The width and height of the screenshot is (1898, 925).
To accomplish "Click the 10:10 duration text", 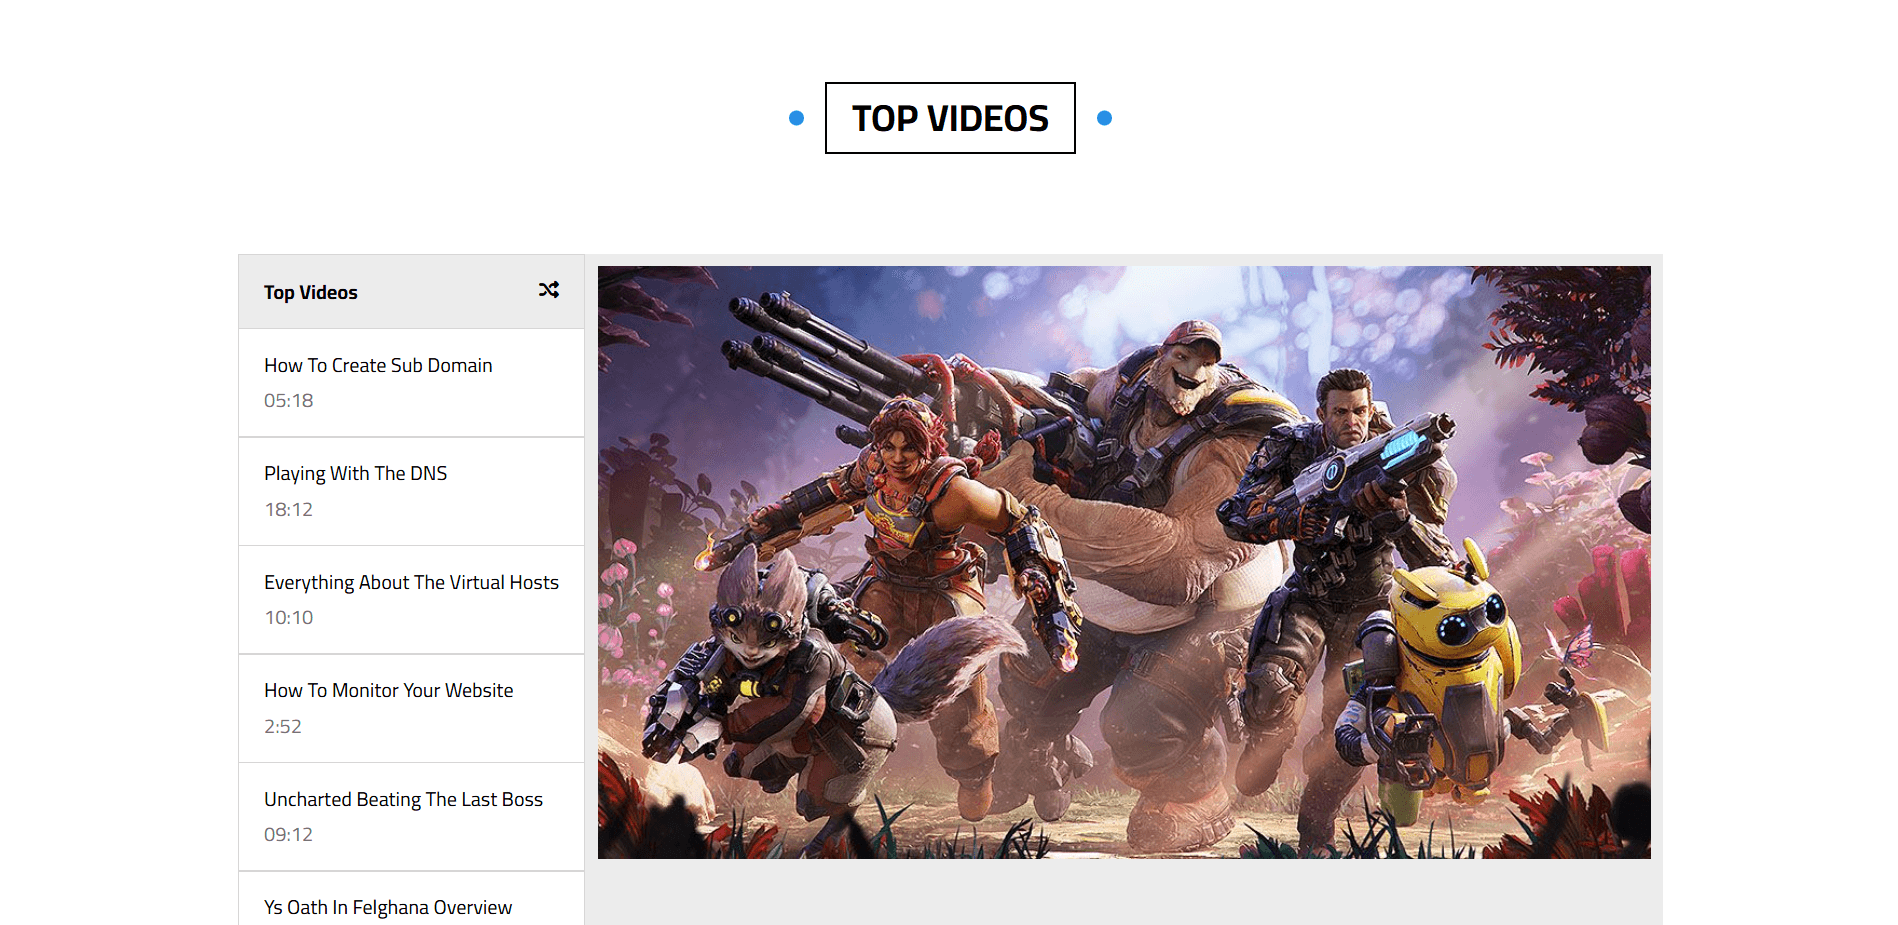I will (288, 618).
